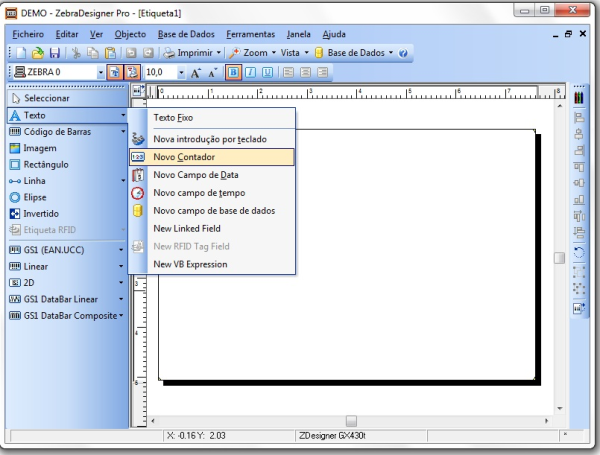
Task: Open the font size 10,0 dropdown
Action: [x=181, y=73]
